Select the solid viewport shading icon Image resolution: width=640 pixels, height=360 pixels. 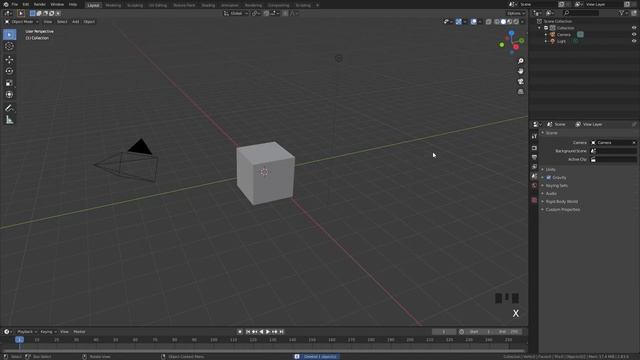tap(503, 22)
